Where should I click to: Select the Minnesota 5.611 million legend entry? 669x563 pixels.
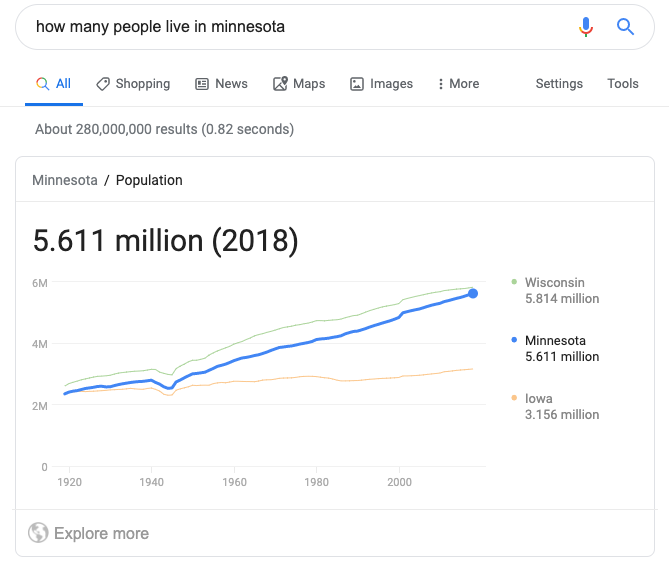pyautogui.click(x=561, y=348)
